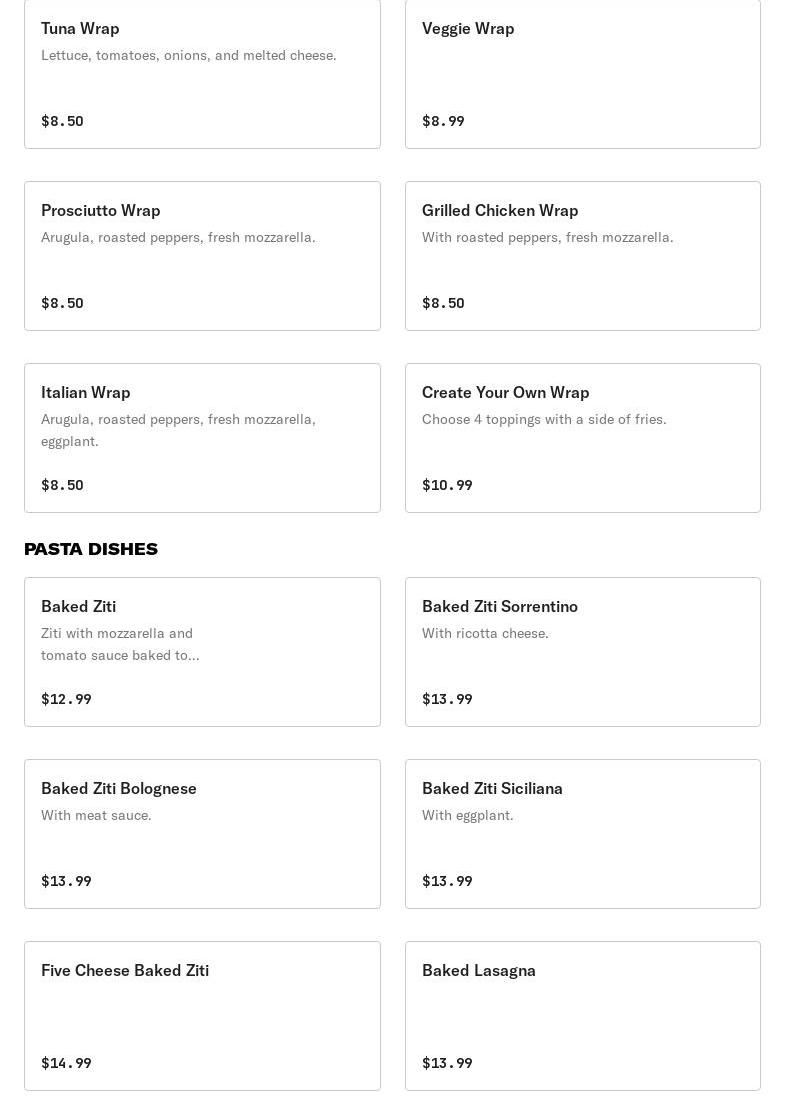The image size is (785, 1119).
Task: Open Prosciutto Wrap item details
Action: pyautogui.click(x=202, y=255)
